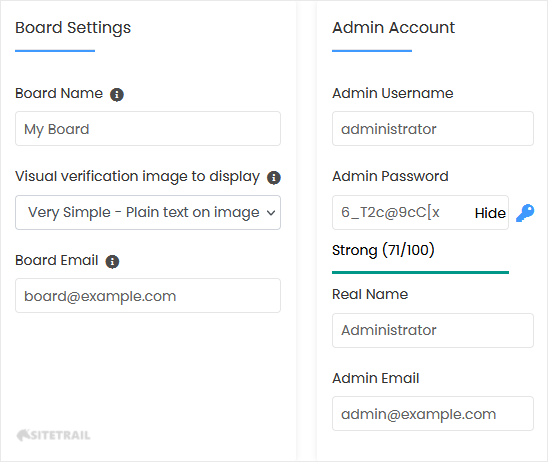Click into the Board Email field
Viewport: 548px width, 462px height.
click(148, 296)
